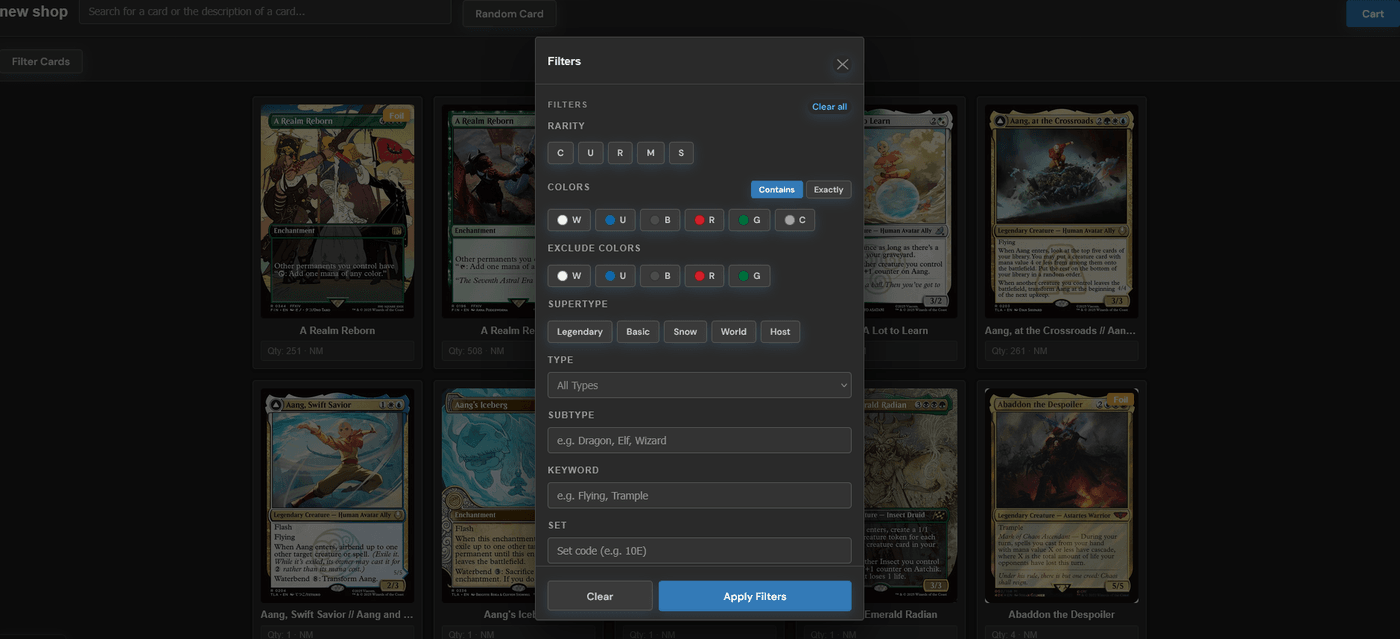Toggle Legendary supertype filter
1400x639 pixels.
[580, 332]
